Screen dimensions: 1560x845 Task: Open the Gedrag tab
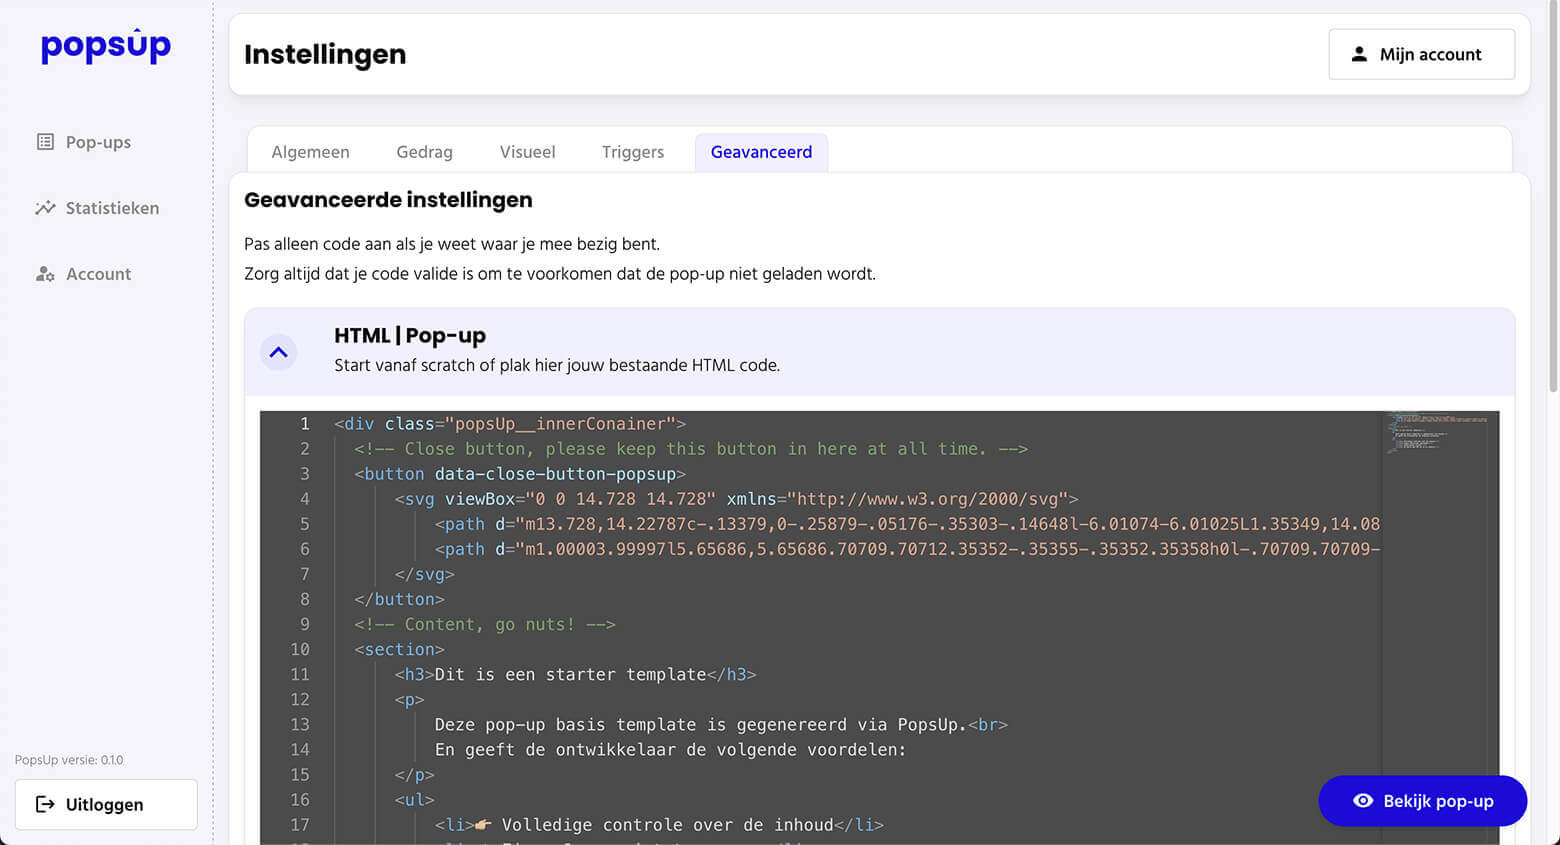tap(424, 151)
